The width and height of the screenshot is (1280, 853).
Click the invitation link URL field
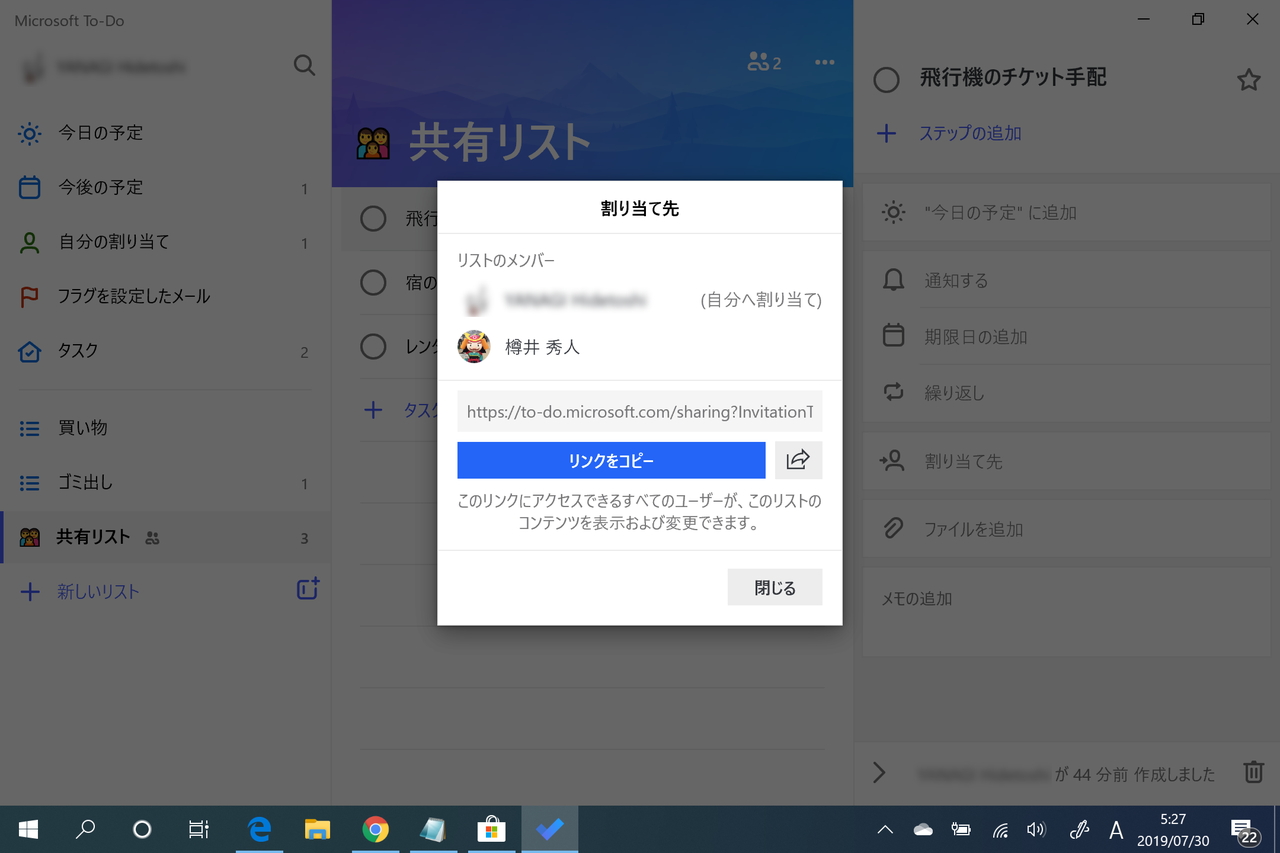click(x=639, y=411)
